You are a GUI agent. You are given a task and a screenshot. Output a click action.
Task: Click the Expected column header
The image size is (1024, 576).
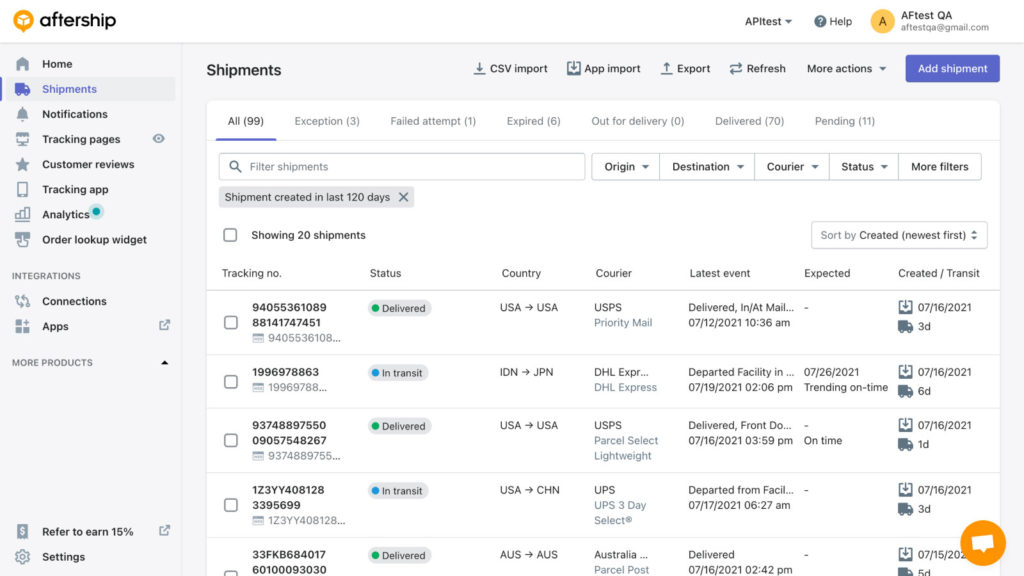(827, 273)
